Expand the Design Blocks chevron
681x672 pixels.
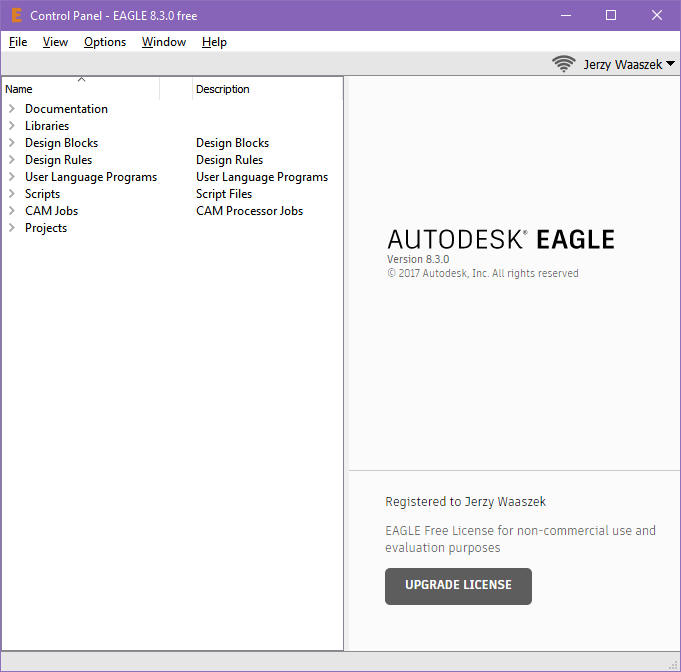tap(12, 143)
